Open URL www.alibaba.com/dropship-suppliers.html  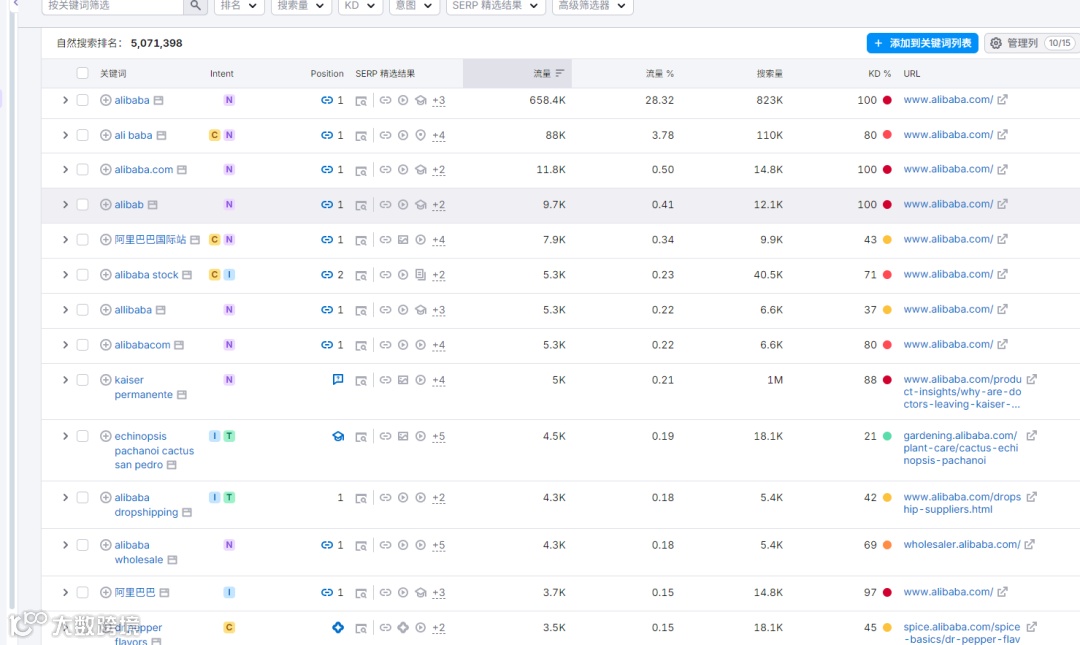pos(962,503)
